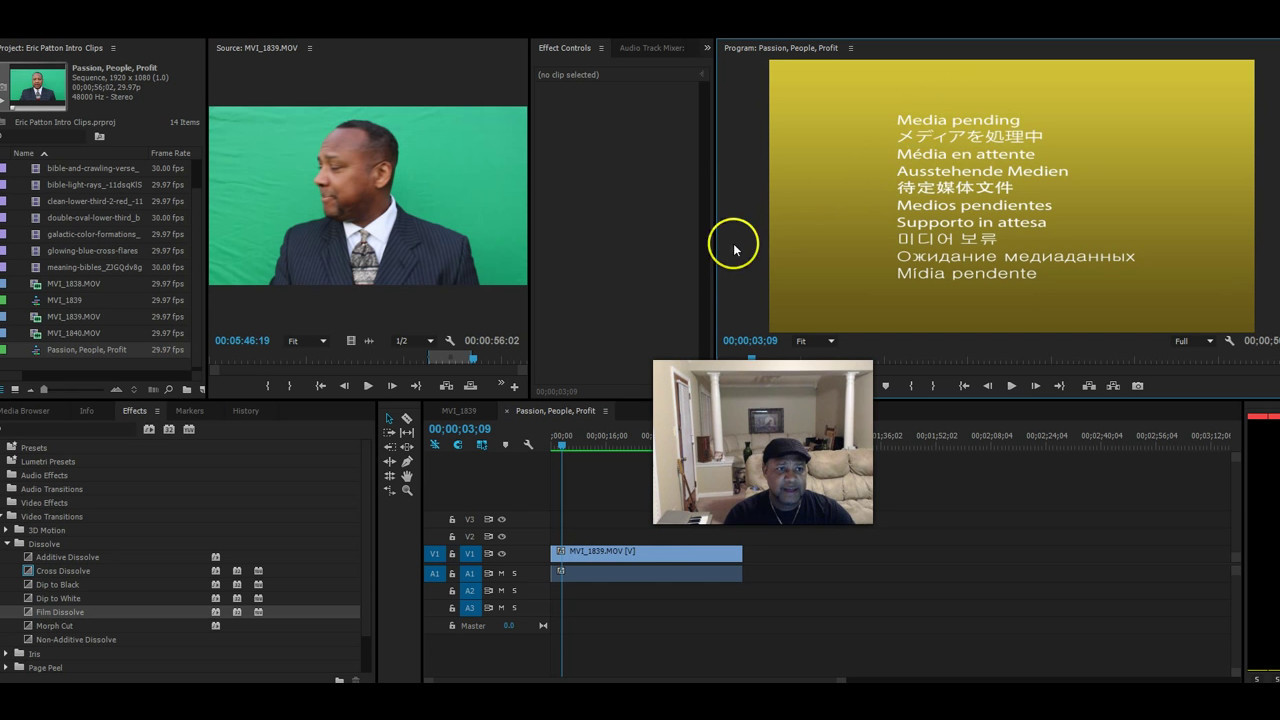The image size is (1280, 720).
Task: Open Program monitor Fit zoom dropdown
Action: [815, 341]
